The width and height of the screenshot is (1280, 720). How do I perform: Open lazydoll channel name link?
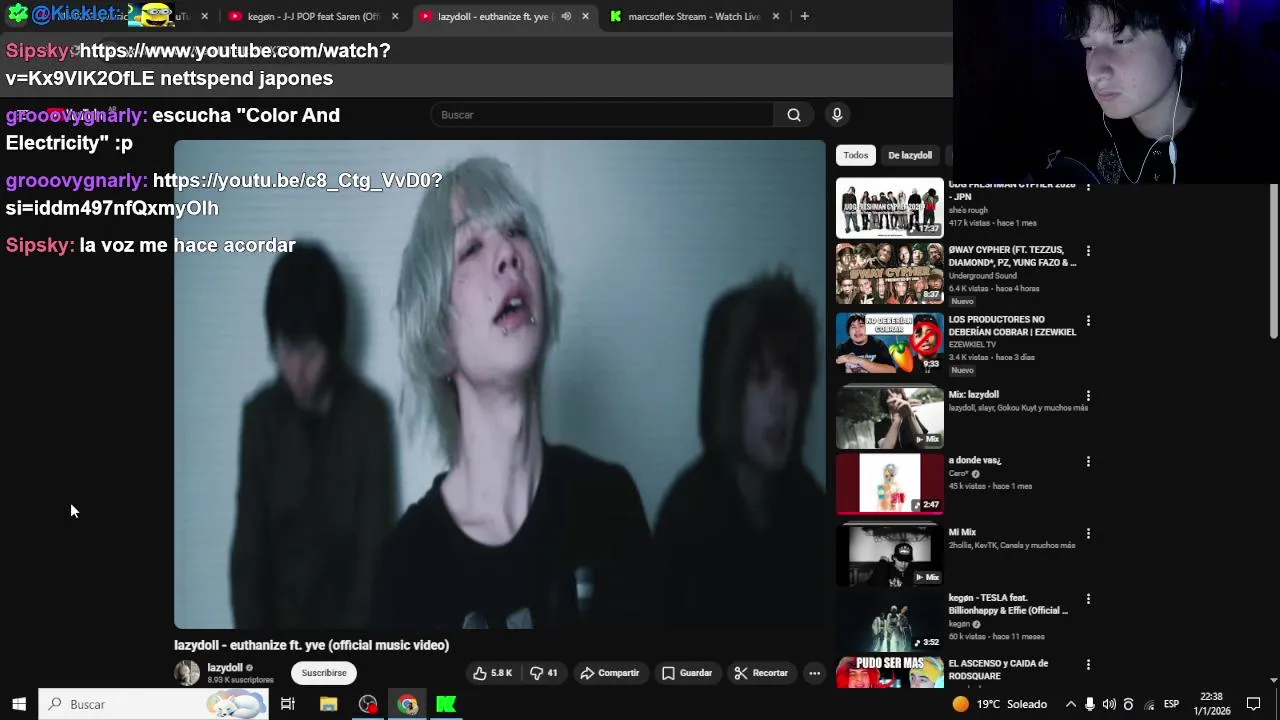(225, 668)
